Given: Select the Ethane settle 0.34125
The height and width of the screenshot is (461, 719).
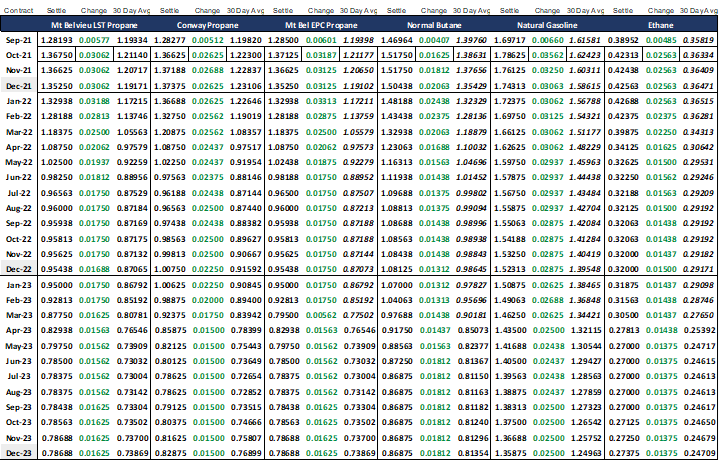Looking at the screenshot, I should click(x=623, y=147).
